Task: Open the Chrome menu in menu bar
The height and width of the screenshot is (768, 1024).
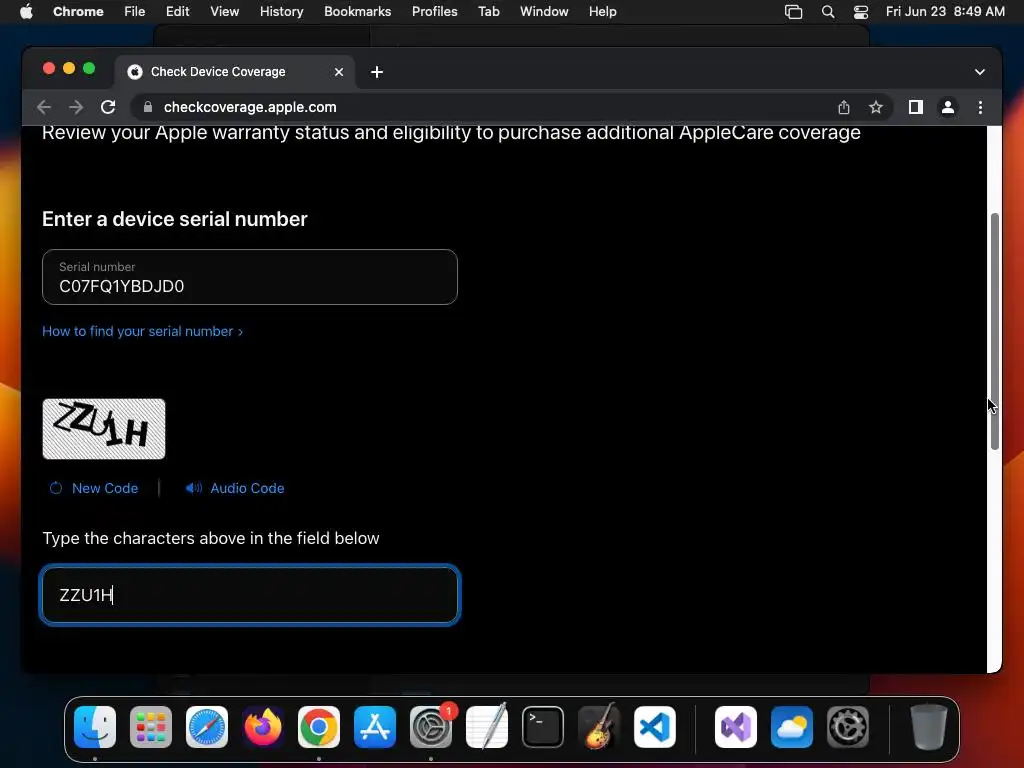Action: click(x=78, y=12)
